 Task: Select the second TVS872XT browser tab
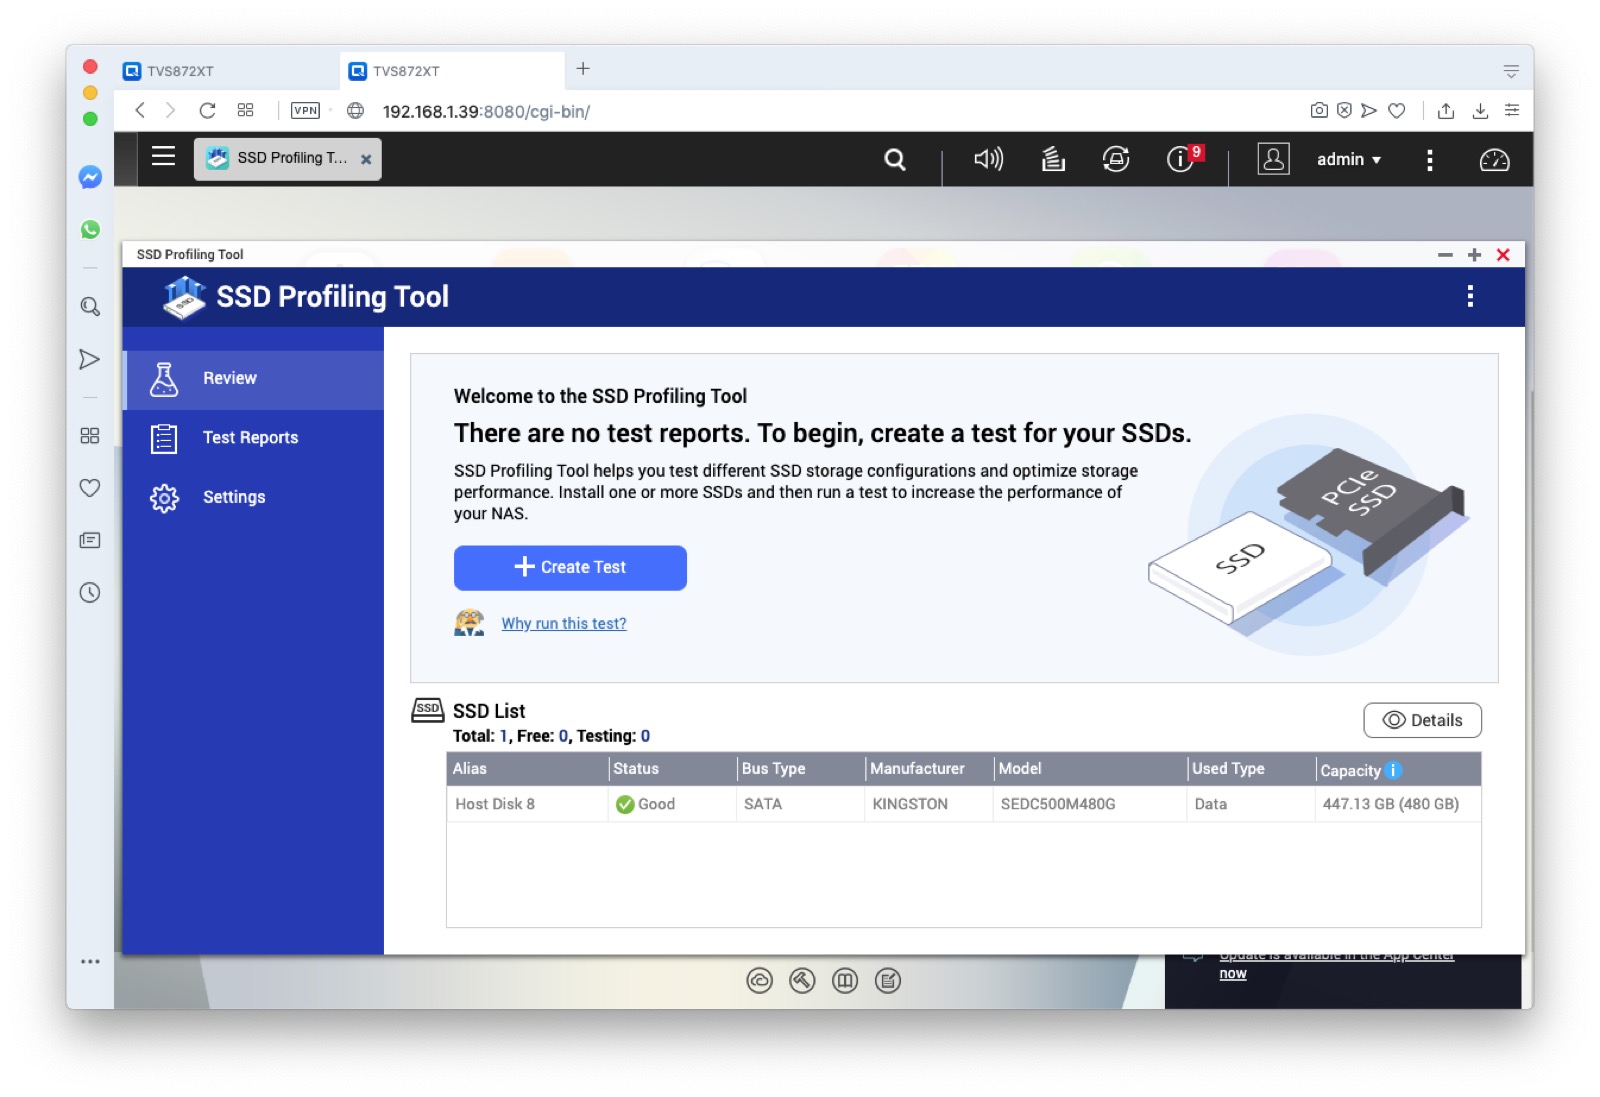click(x=452, y=71)
